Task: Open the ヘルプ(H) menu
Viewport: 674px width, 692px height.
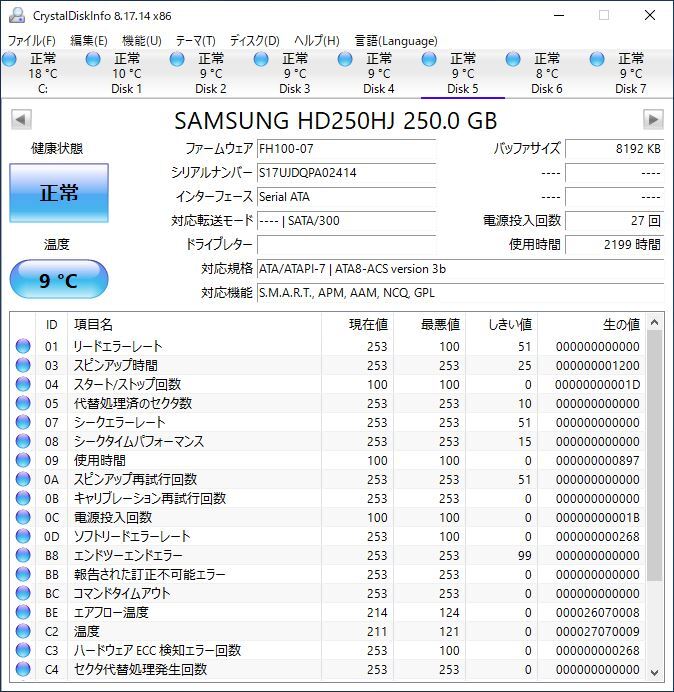Action: click(317, 41)
